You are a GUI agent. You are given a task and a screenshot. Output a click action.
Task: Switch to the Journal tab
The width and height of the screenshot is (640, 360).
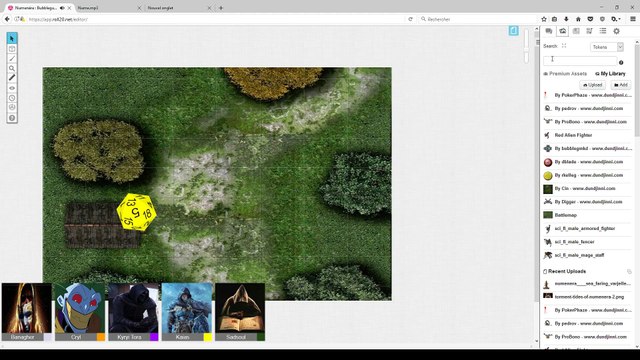point(576,31)
